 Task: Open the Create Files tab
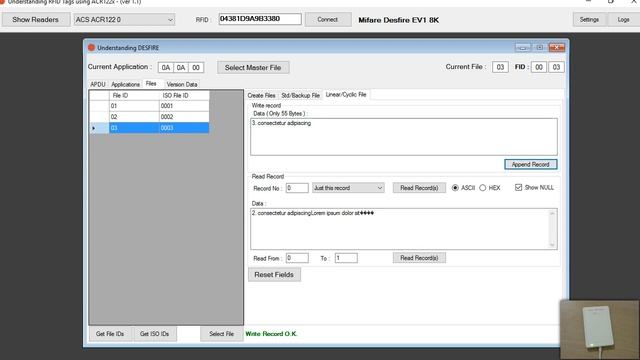tap(261, 95)
